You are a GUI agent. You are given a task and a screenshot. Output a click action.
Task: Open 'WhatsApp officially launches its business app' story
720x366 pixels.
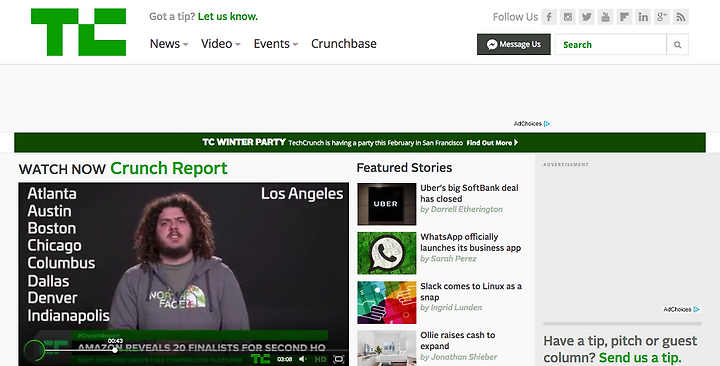coord(471,242)
